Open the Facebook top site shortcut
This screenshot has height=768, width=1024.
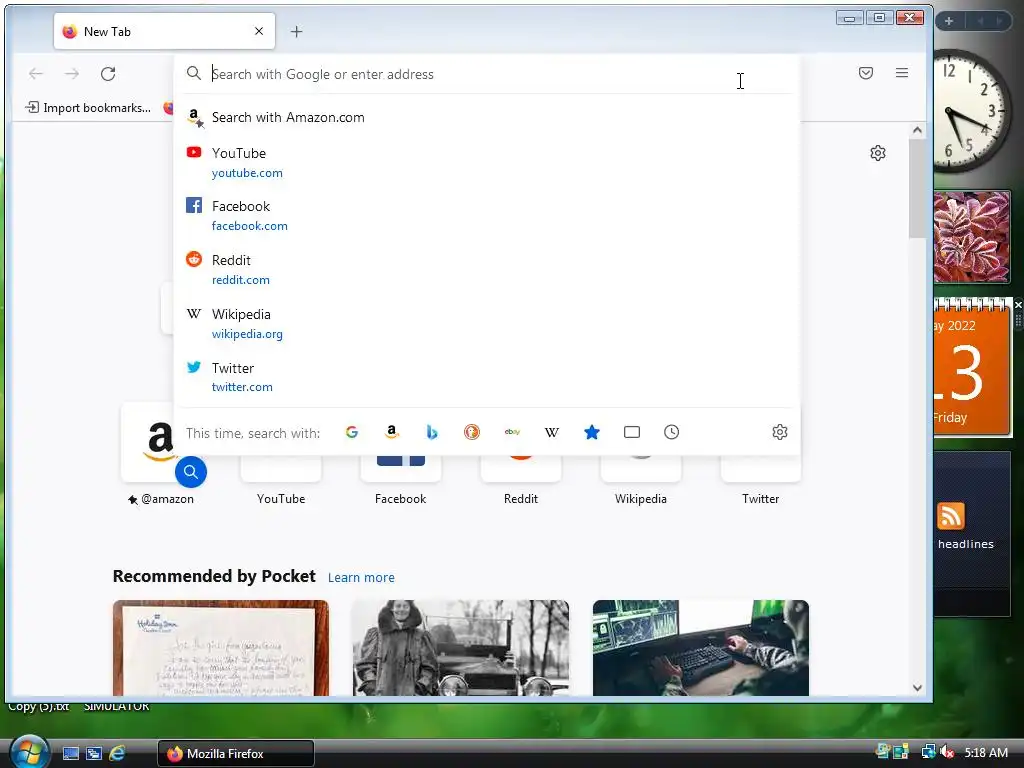(400, 483)
